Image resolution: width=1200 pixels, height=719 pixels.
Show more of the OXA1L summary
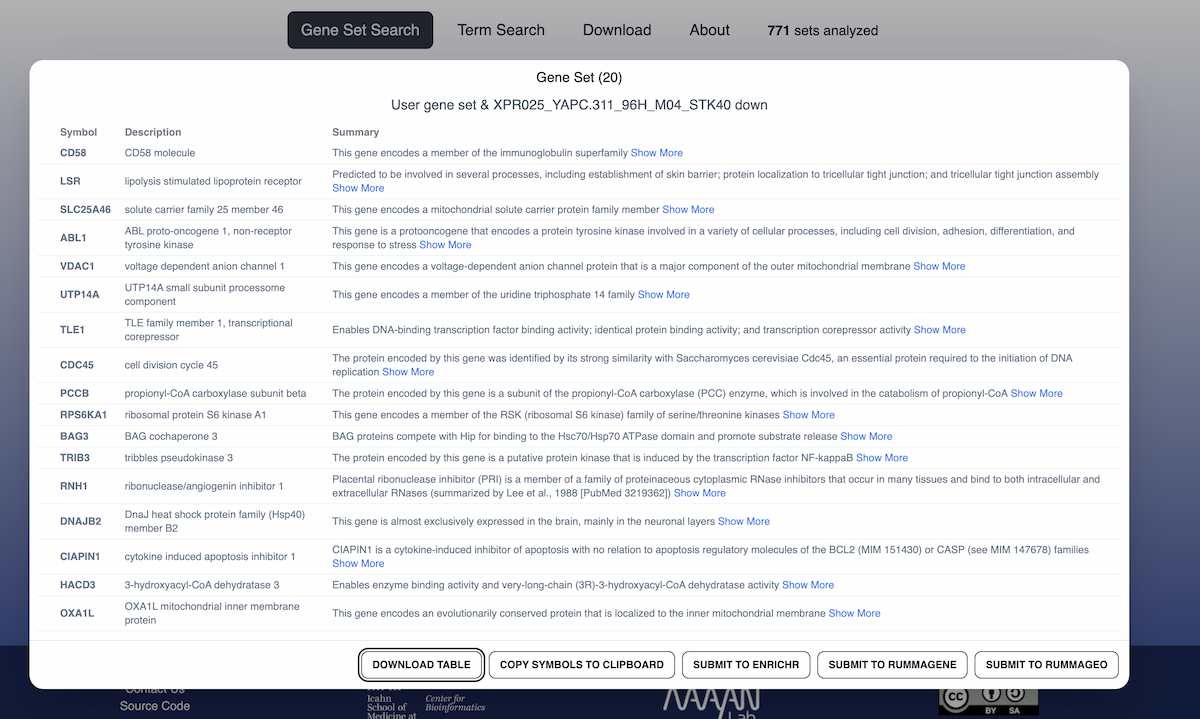tap(854, 613)
